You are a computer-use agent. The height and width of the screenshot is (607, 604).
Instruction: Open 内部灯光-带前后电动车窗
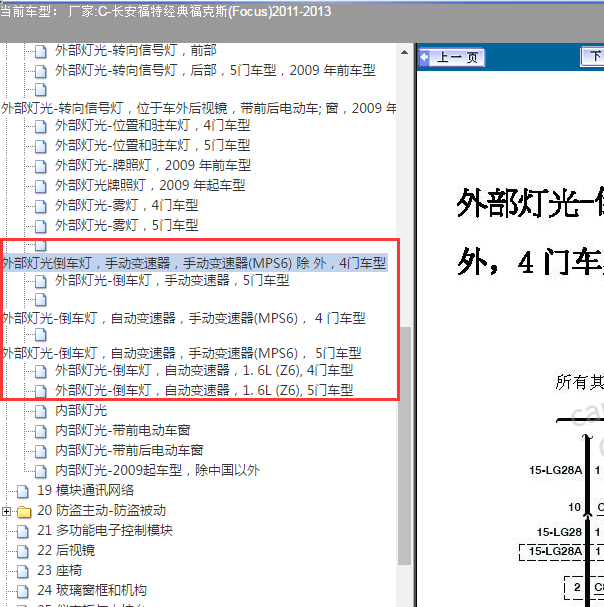click(129, 451)
